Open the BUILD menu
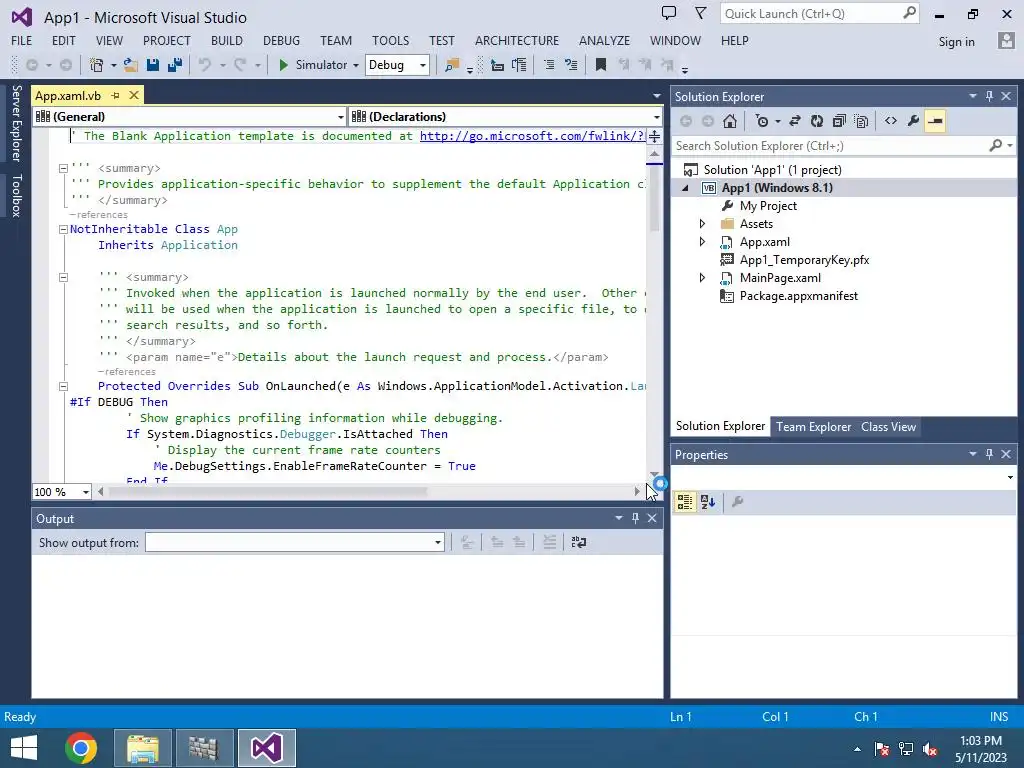This screenshot has height=768, width=1024. coord(227,40)
